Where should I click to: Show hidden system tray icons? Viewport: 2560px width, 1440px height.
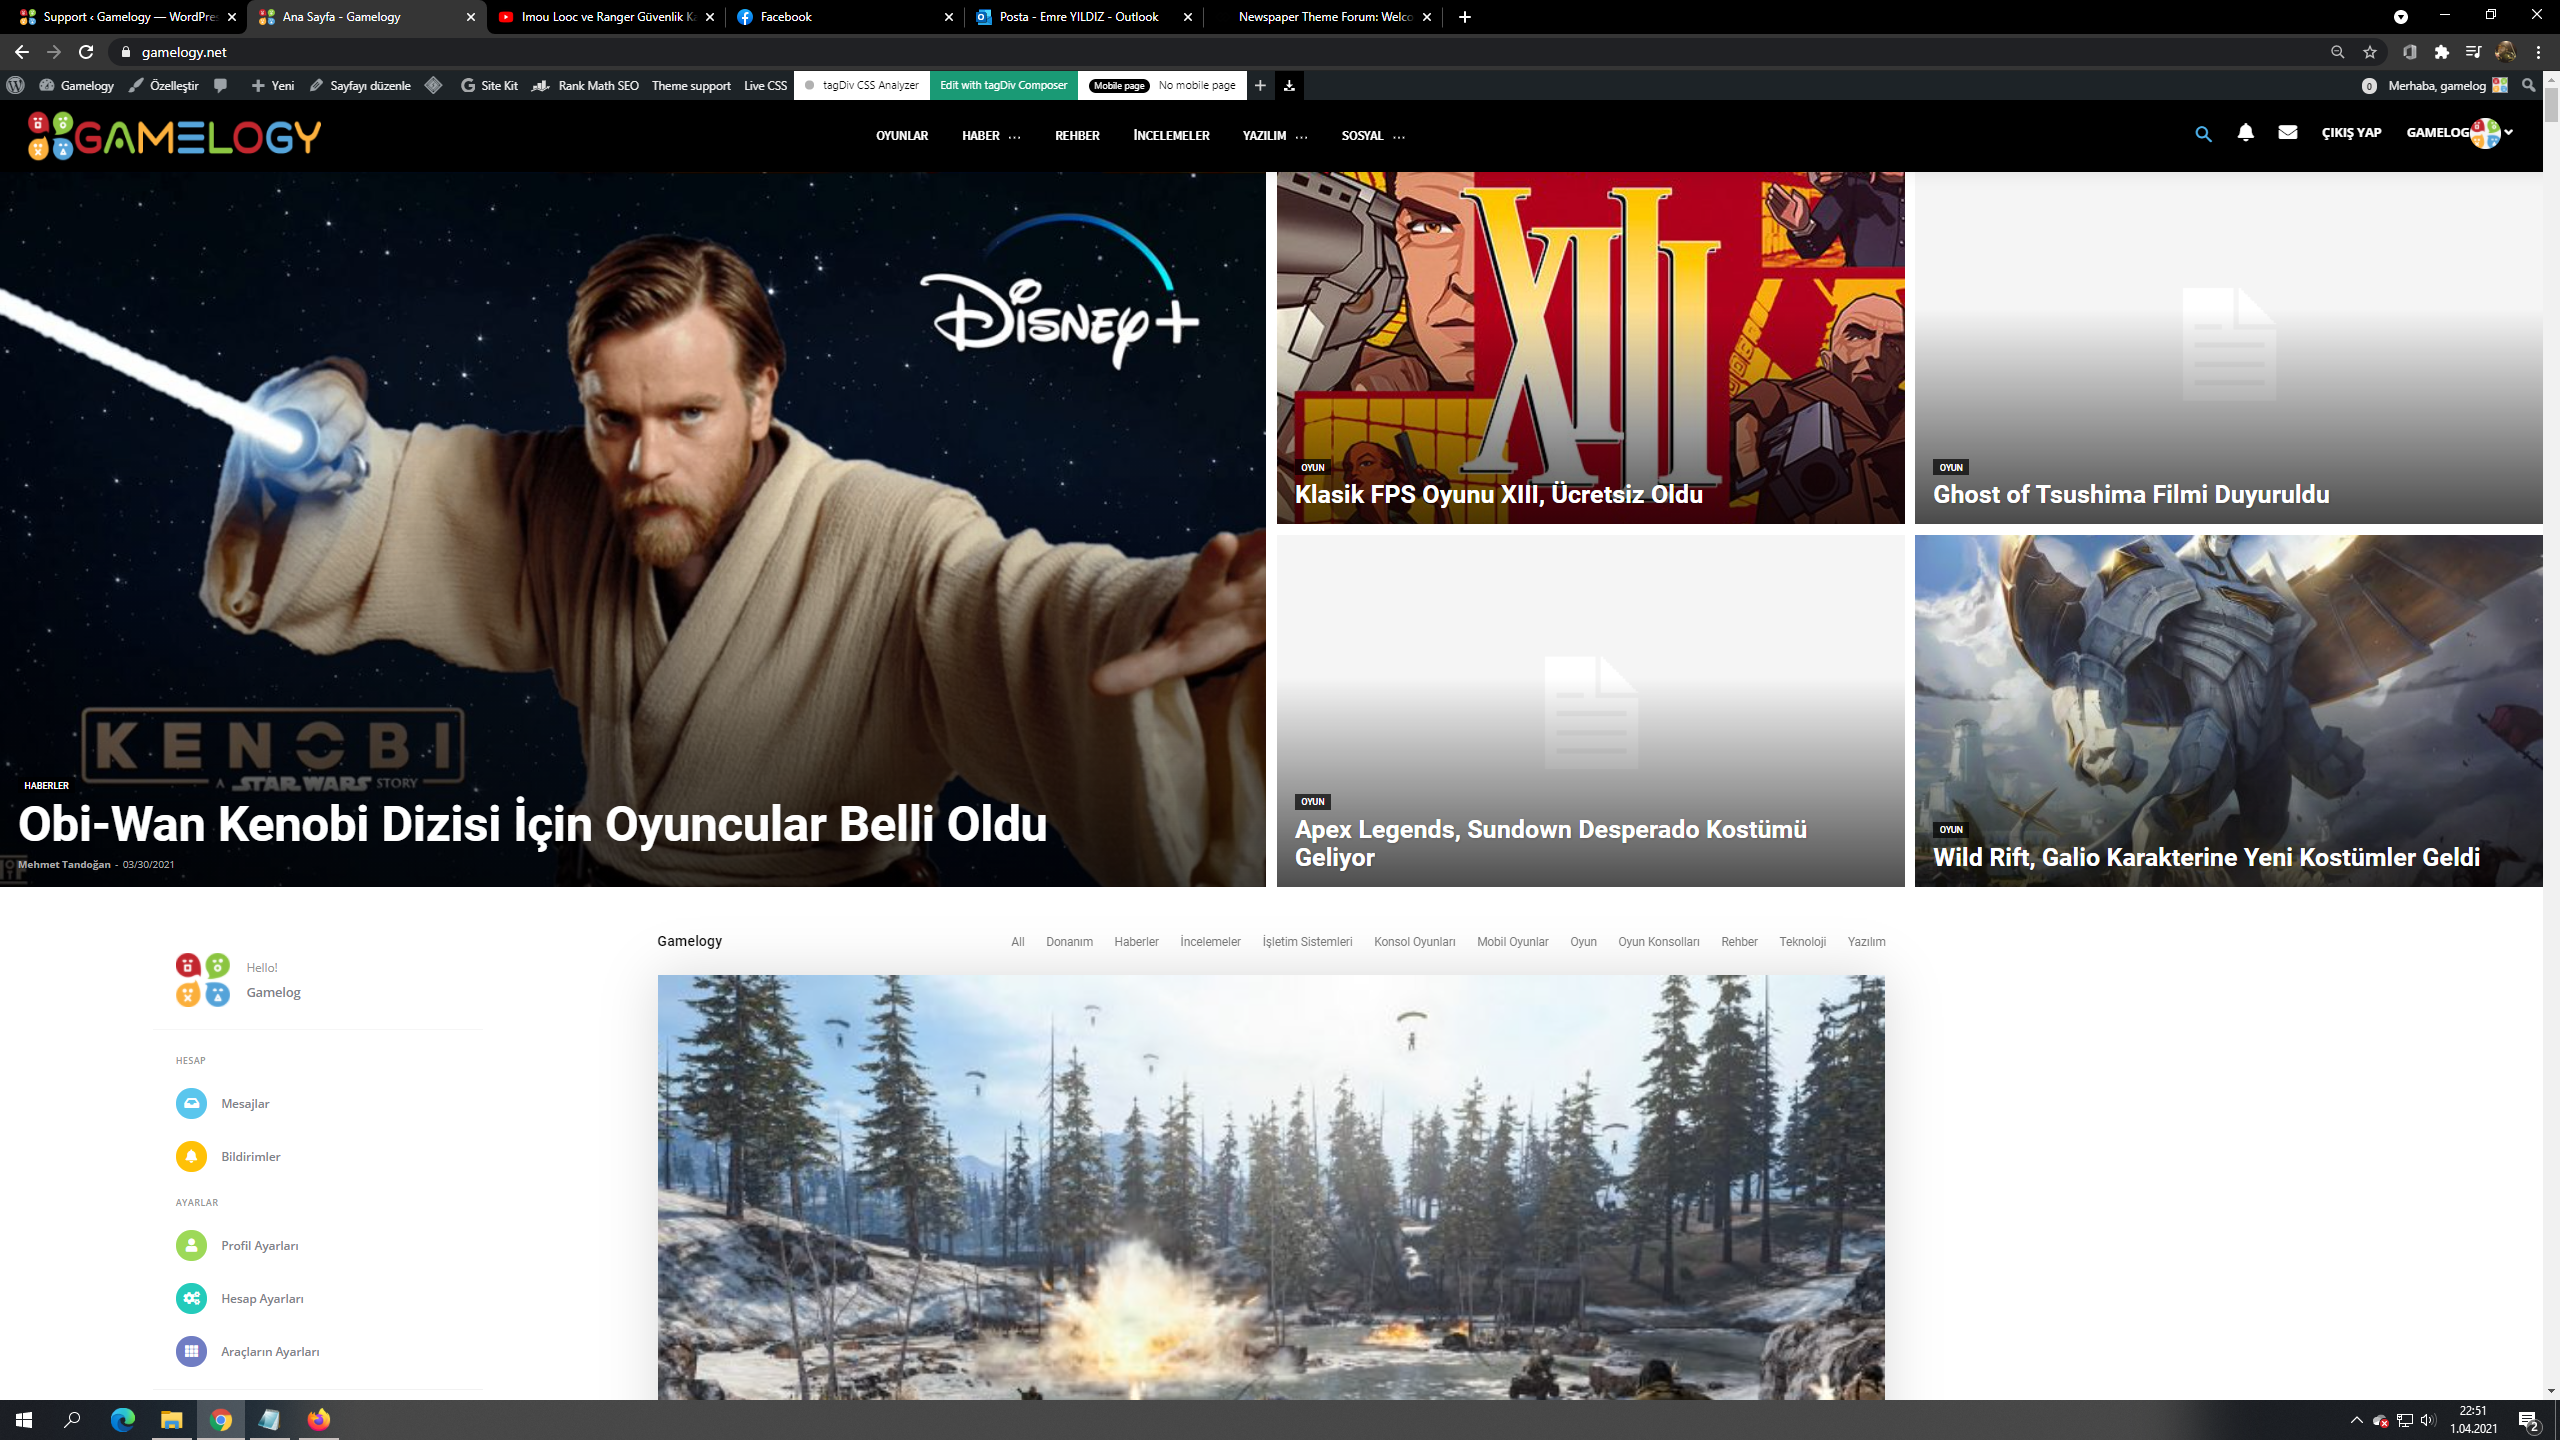[x=2356, y=1420]
